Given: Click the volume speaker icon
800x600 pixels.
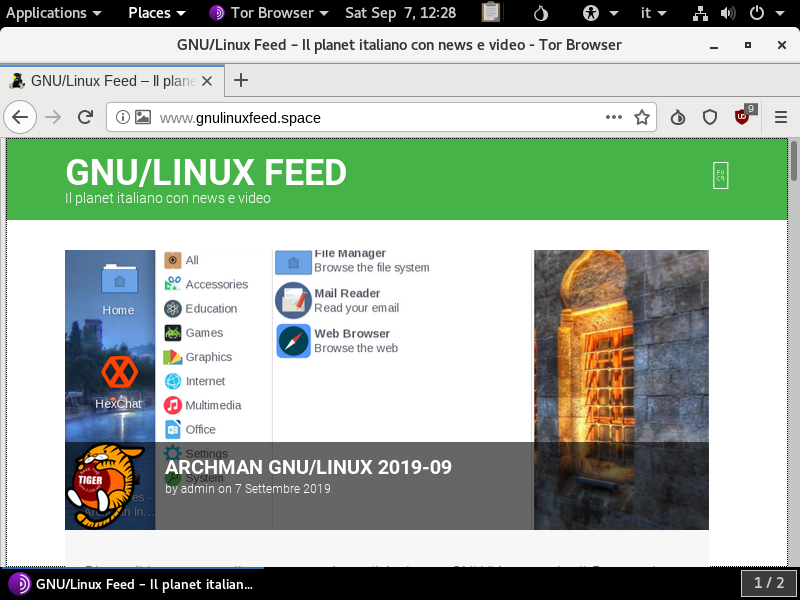Looking at the screenshot, I should click(728, 13).
